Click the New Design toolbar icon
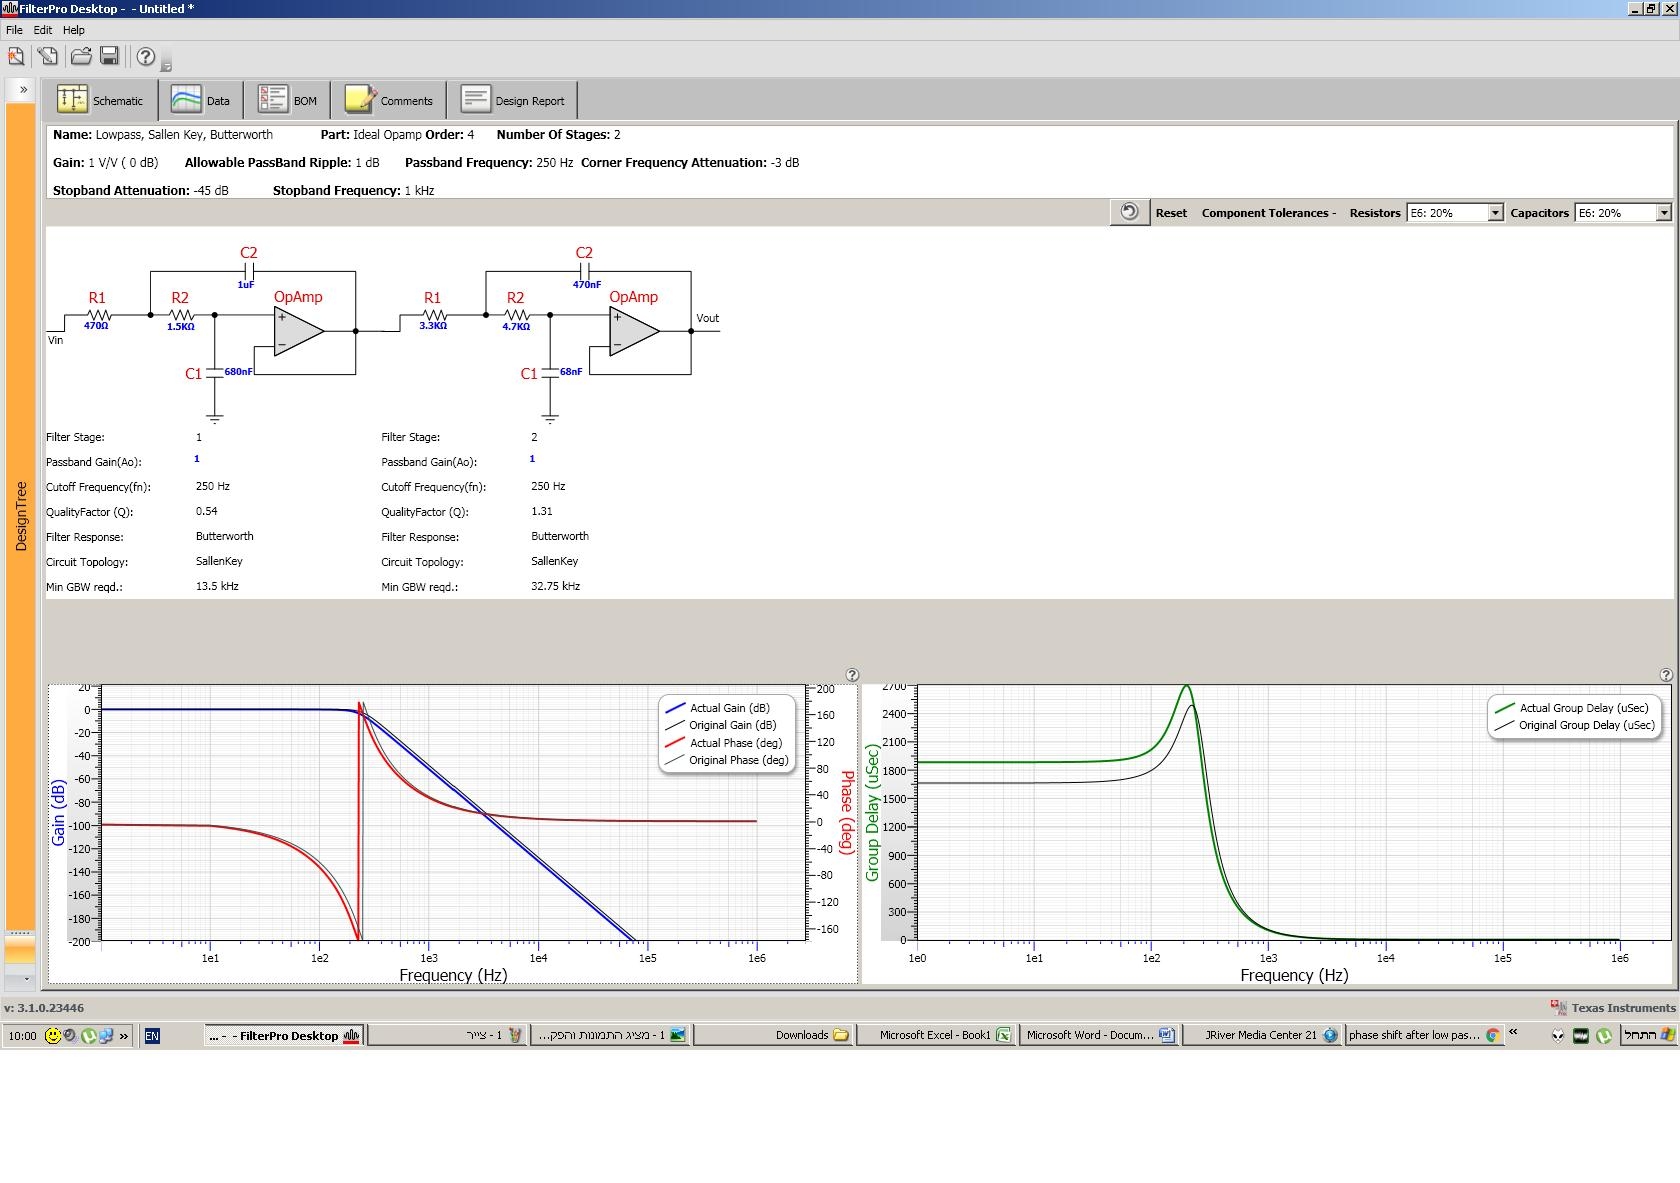Screen dimensions: 1680x1183 (17, 57)
